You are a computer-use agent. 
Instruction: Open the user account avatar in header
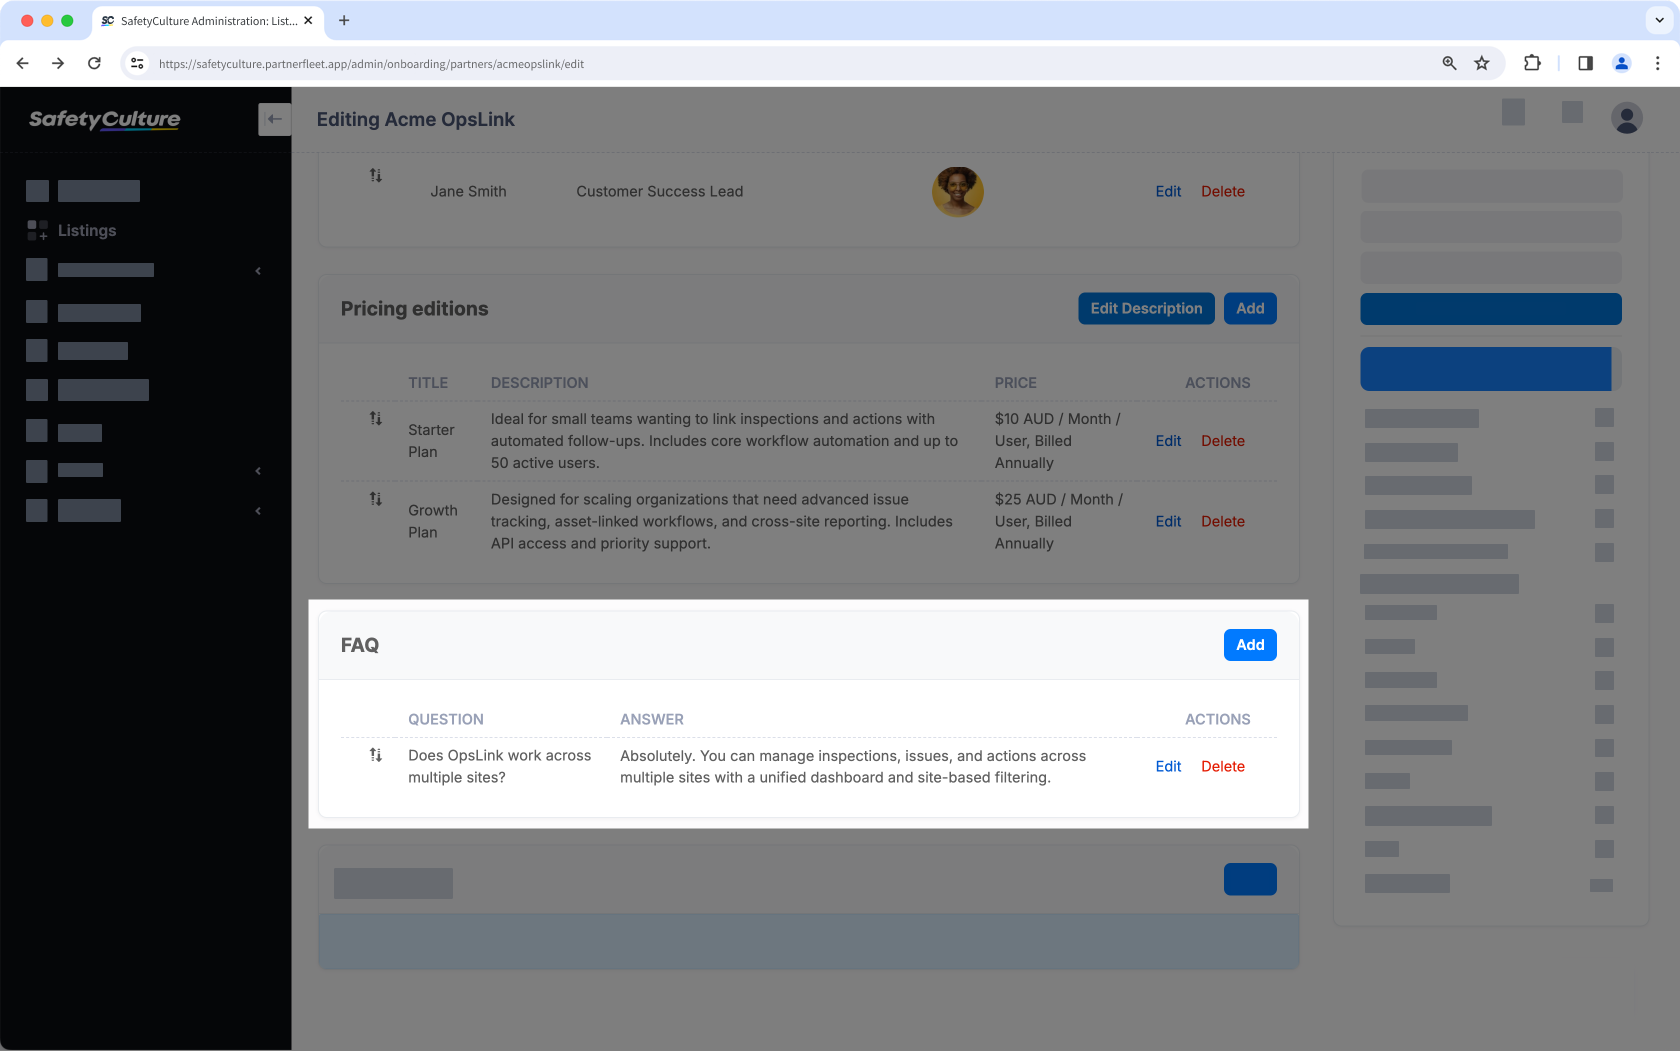click(x=1627, y=118)
